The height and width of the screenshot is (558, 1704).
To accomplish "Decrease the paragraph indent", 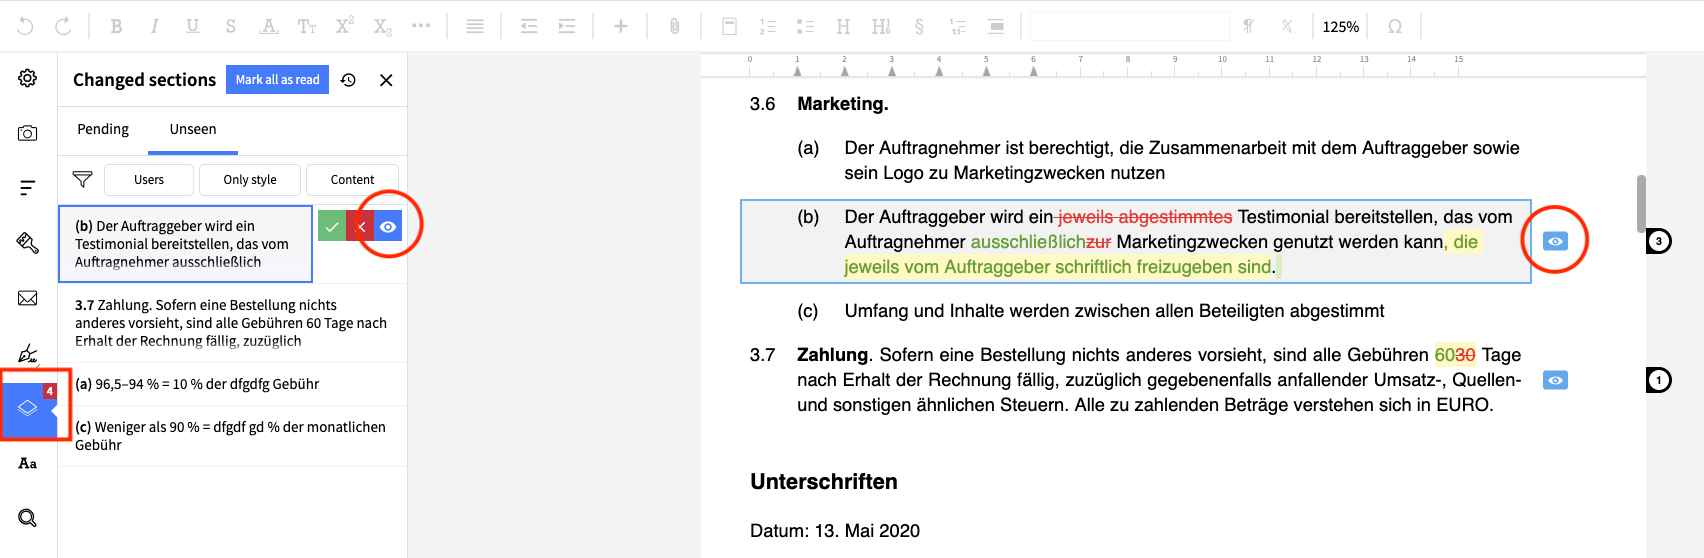I will tap(529, 26).
